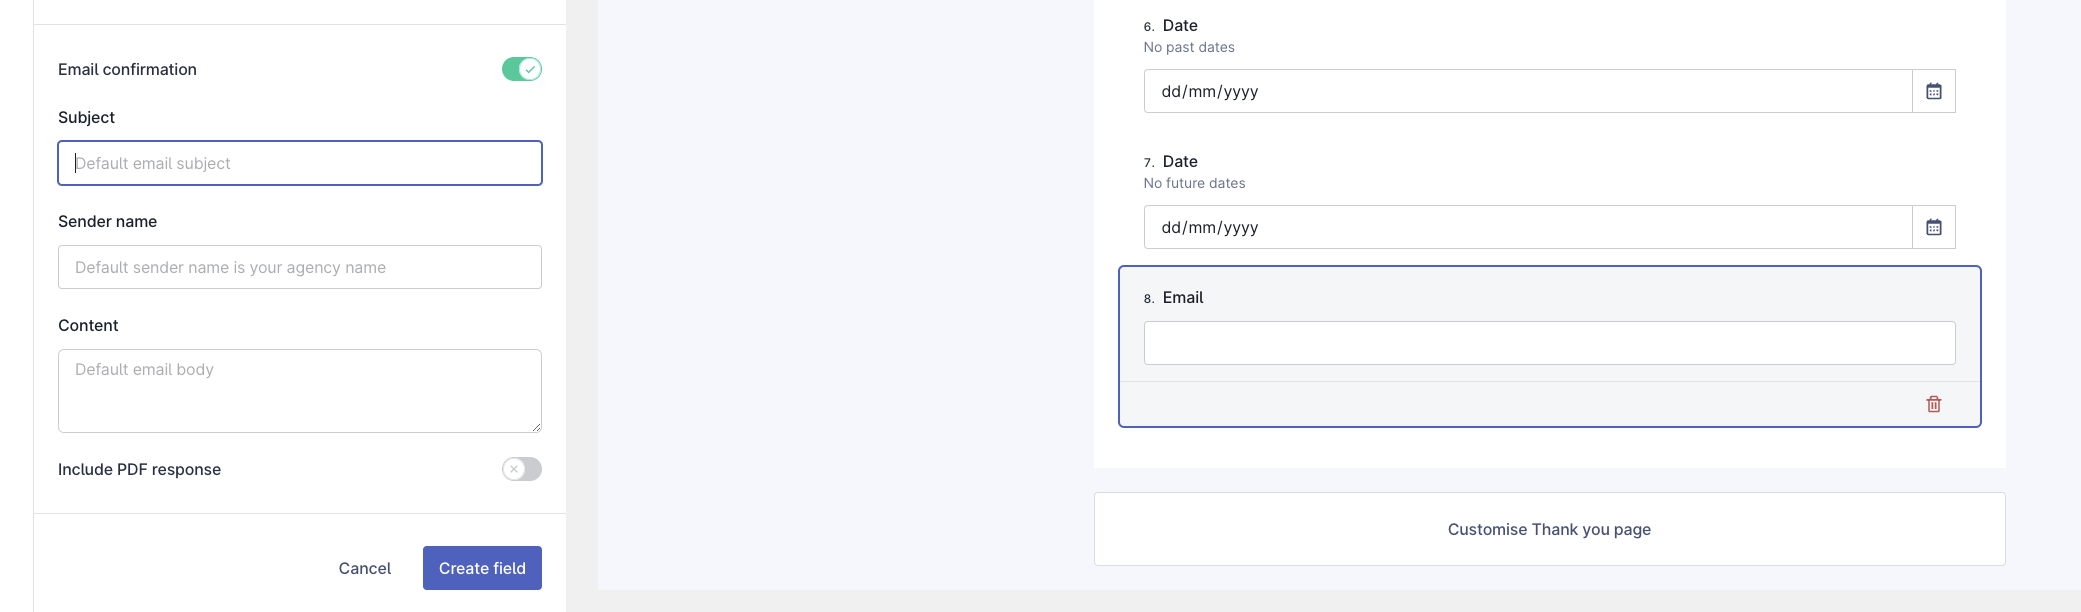Disable the Email confirmation toggle
This screenshot has width=2081, height=612.
point(520,69)
